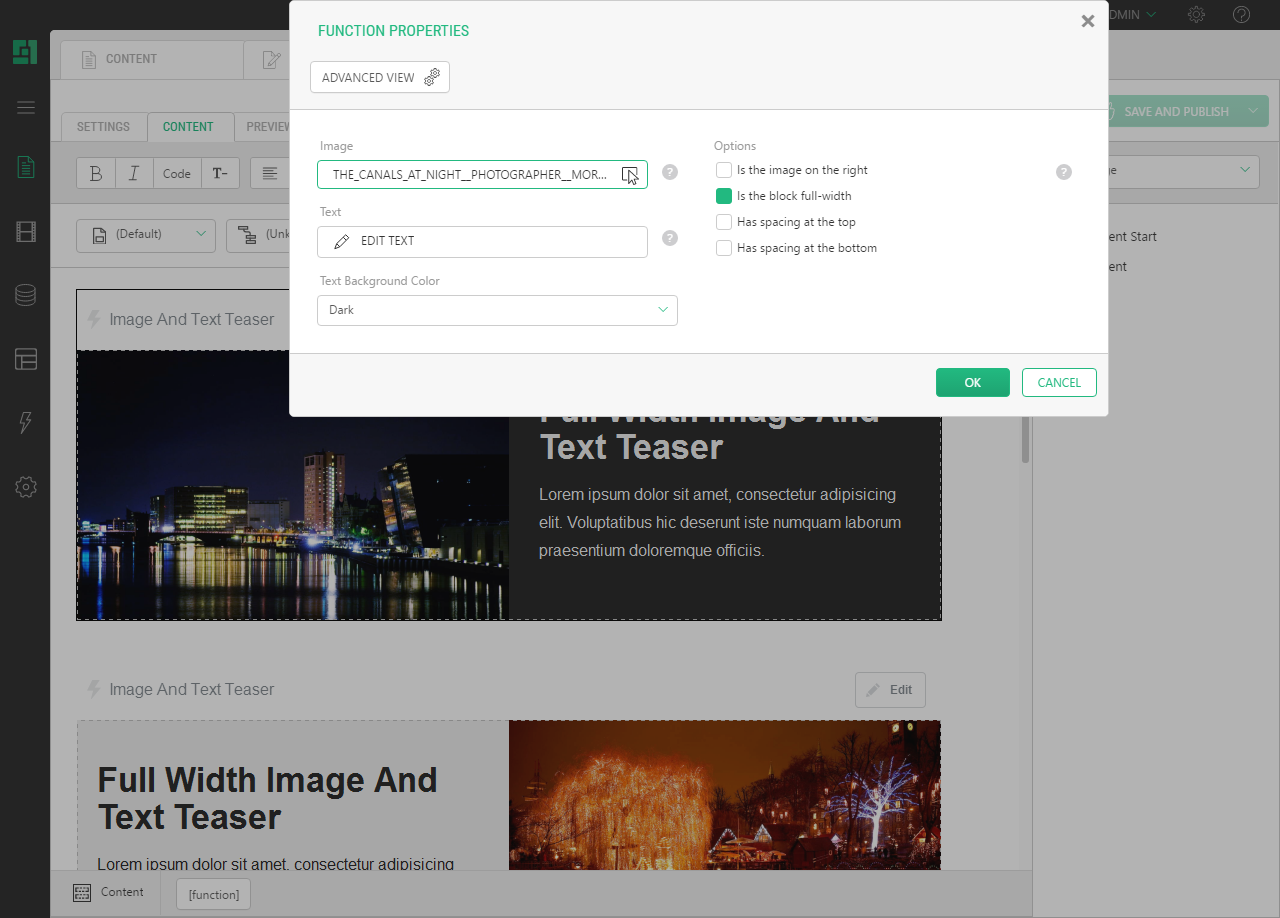The height and width of the screenshot is (918, 1280).
Task: Open the System gear icon in sidebar
Action: (26, 487)
